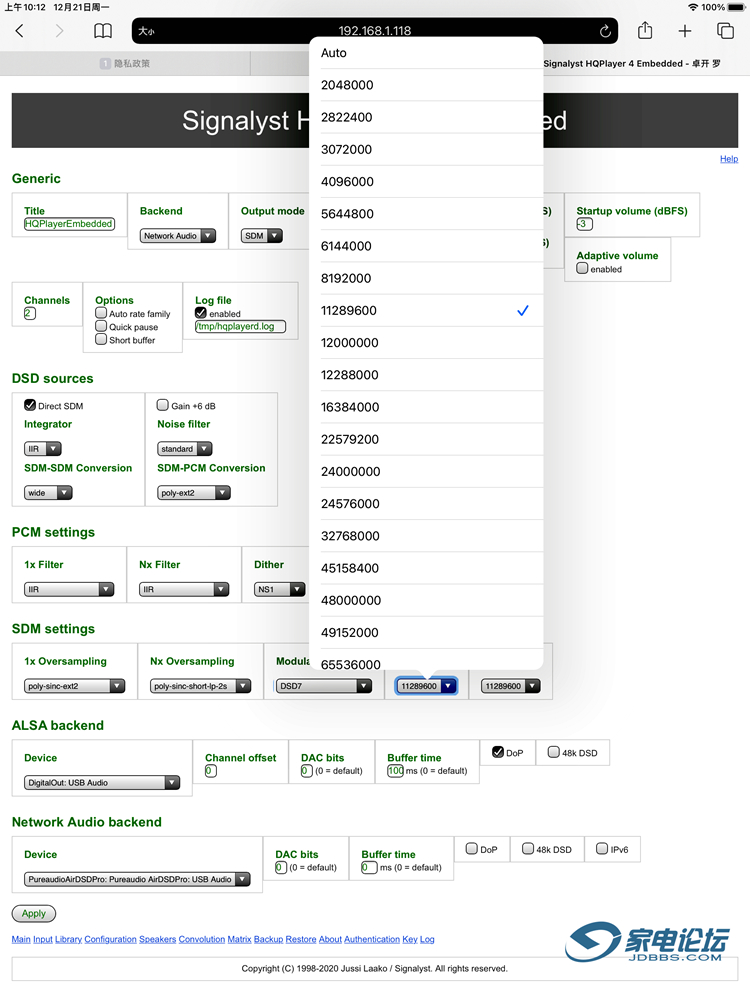Open 1x Oversampling poly-sinc-ext2 dropdown
750x1000 pixels.
(x=75, y=686)
